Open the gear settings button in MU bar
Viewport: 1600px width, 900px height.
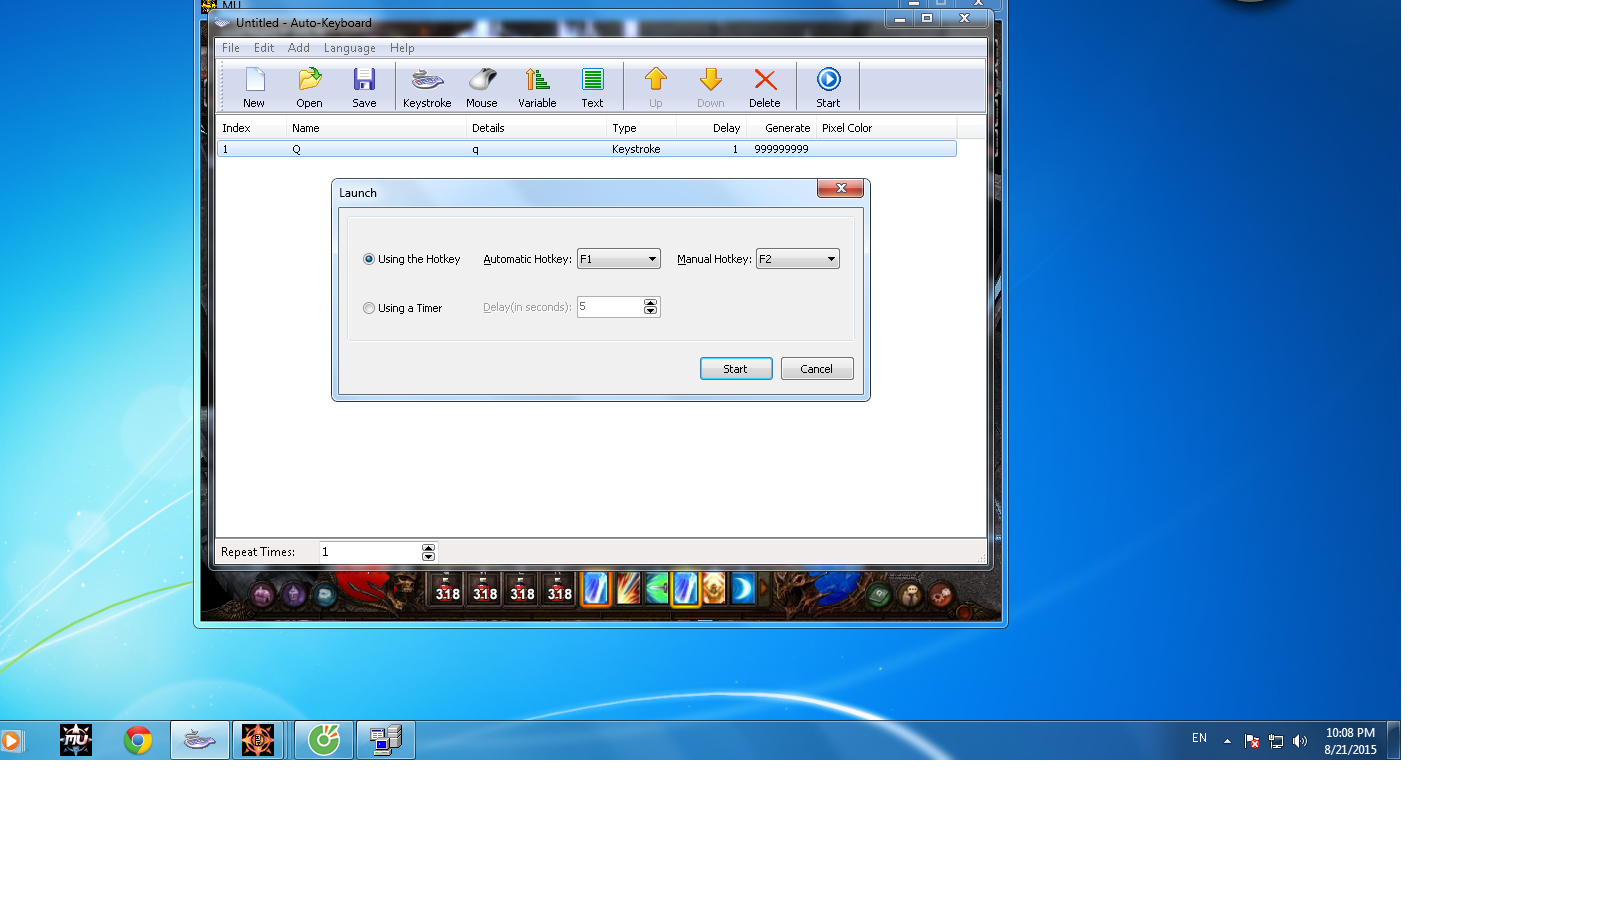pos(941,596)
